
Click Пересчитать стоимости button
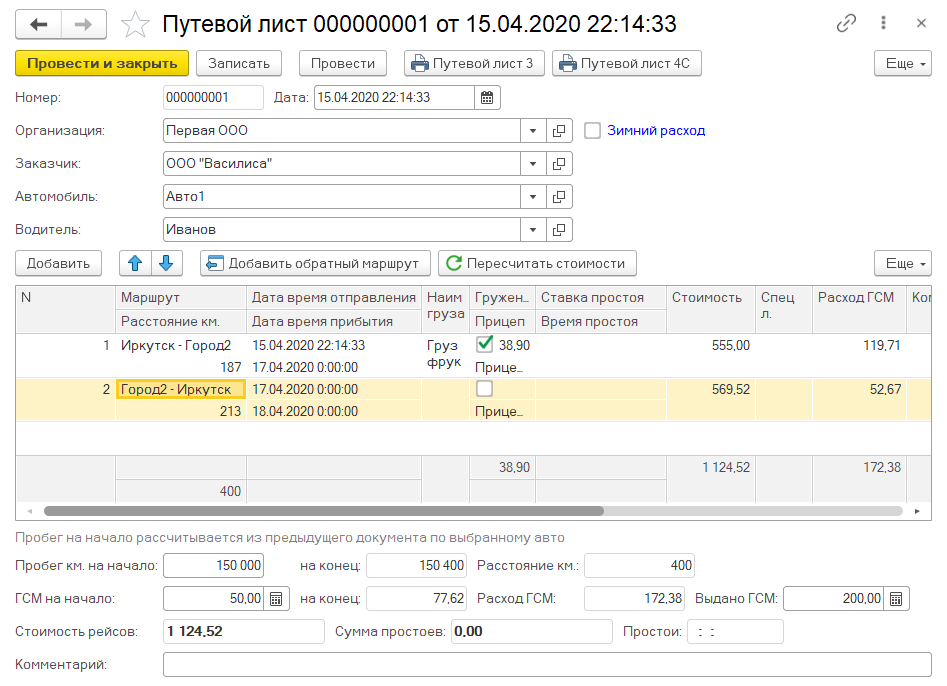coord(537,263)
